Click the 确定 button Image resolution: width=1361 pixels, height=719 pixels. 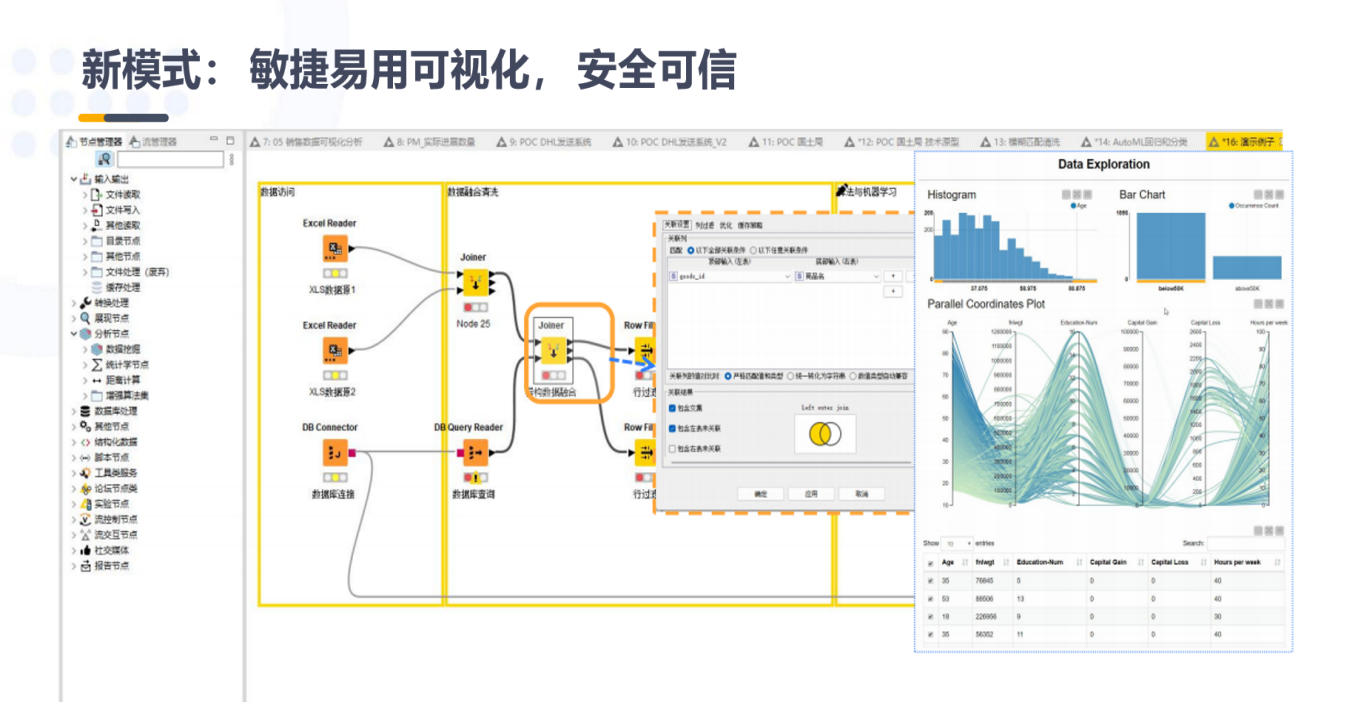tap(761, 494)
